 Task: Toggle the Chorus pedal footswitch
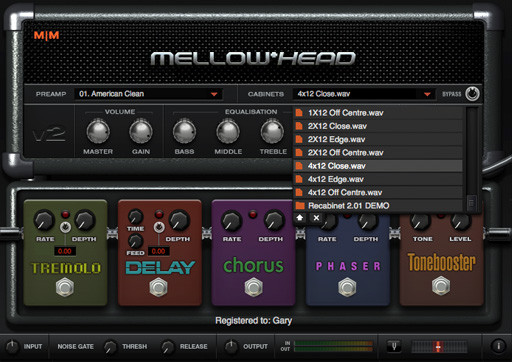tap(254, 287)
